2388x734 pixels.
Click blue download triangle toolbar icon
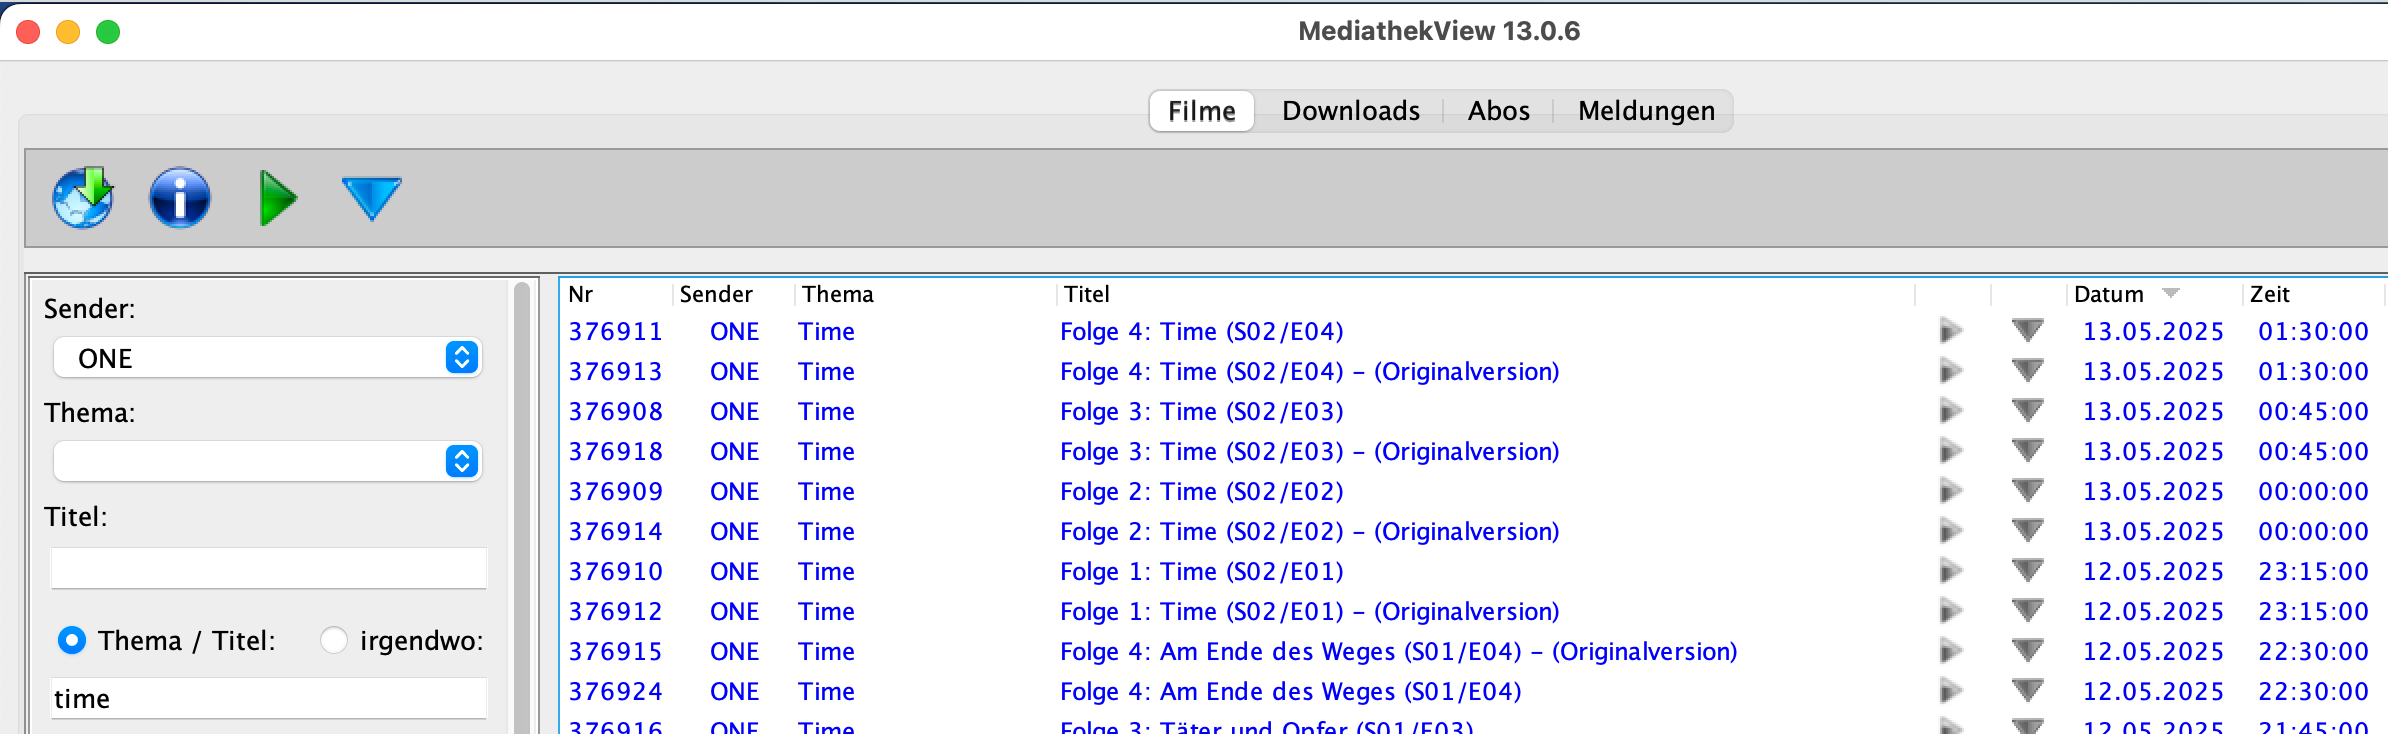point(371,198)
